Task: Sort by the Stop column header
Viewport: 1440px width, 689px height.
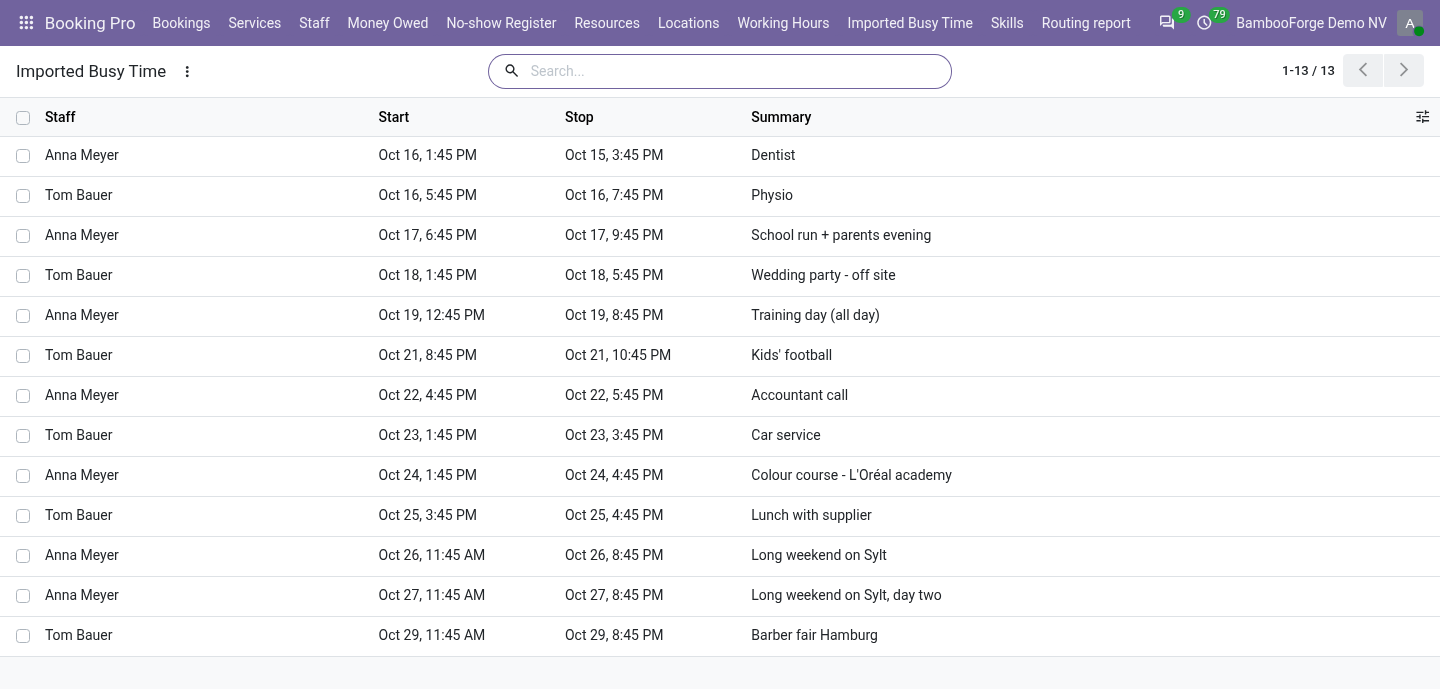Action: [x=579, y=117]
